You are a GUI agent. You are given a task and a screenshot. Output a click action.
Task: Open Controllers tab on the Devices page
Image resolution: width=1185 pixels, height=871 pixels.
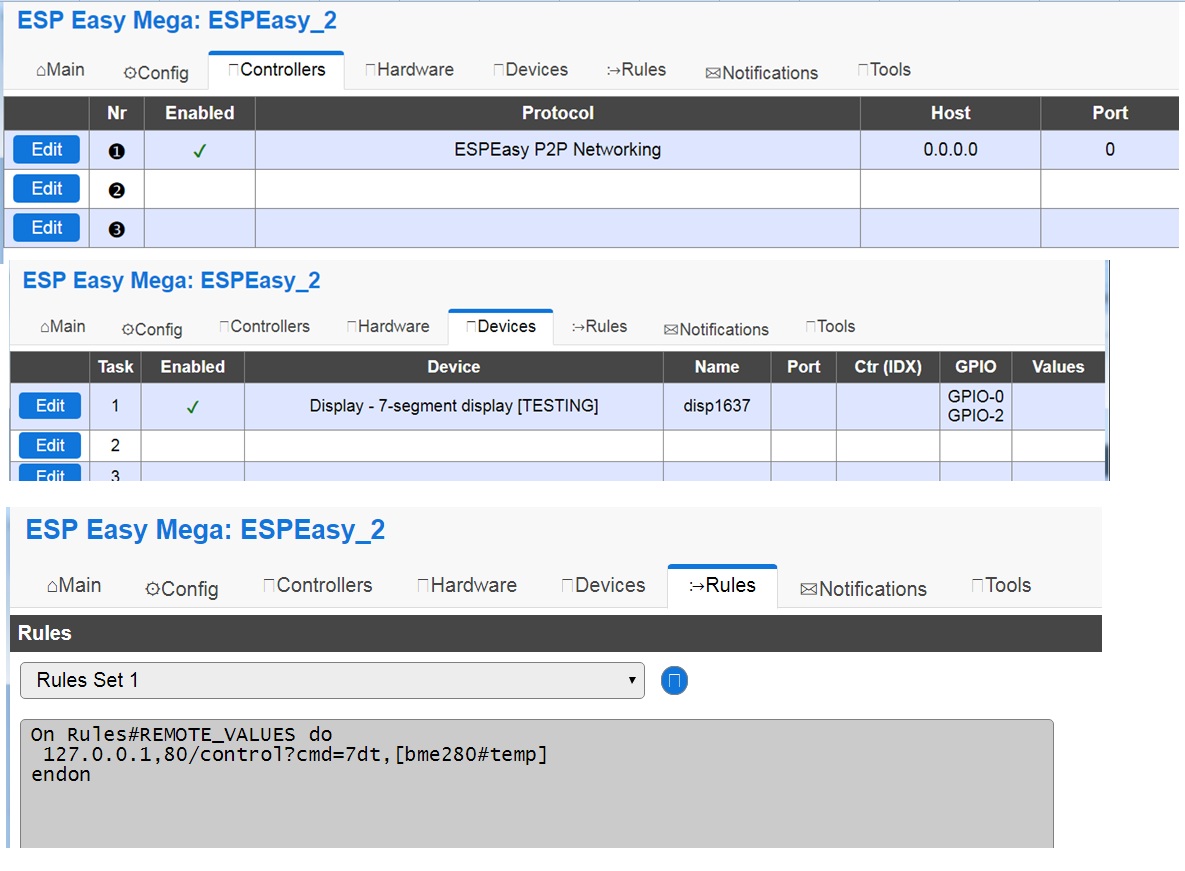point(265,326)
